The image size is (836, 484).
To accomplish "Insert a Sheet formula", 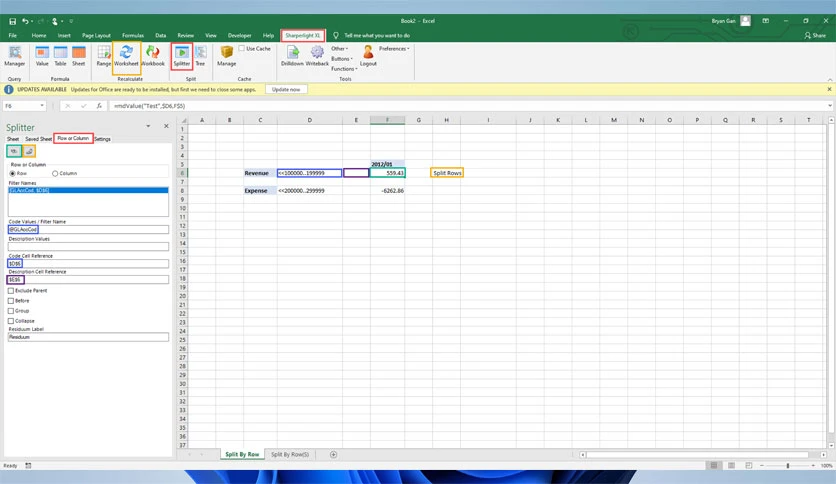I will point(78,55).
